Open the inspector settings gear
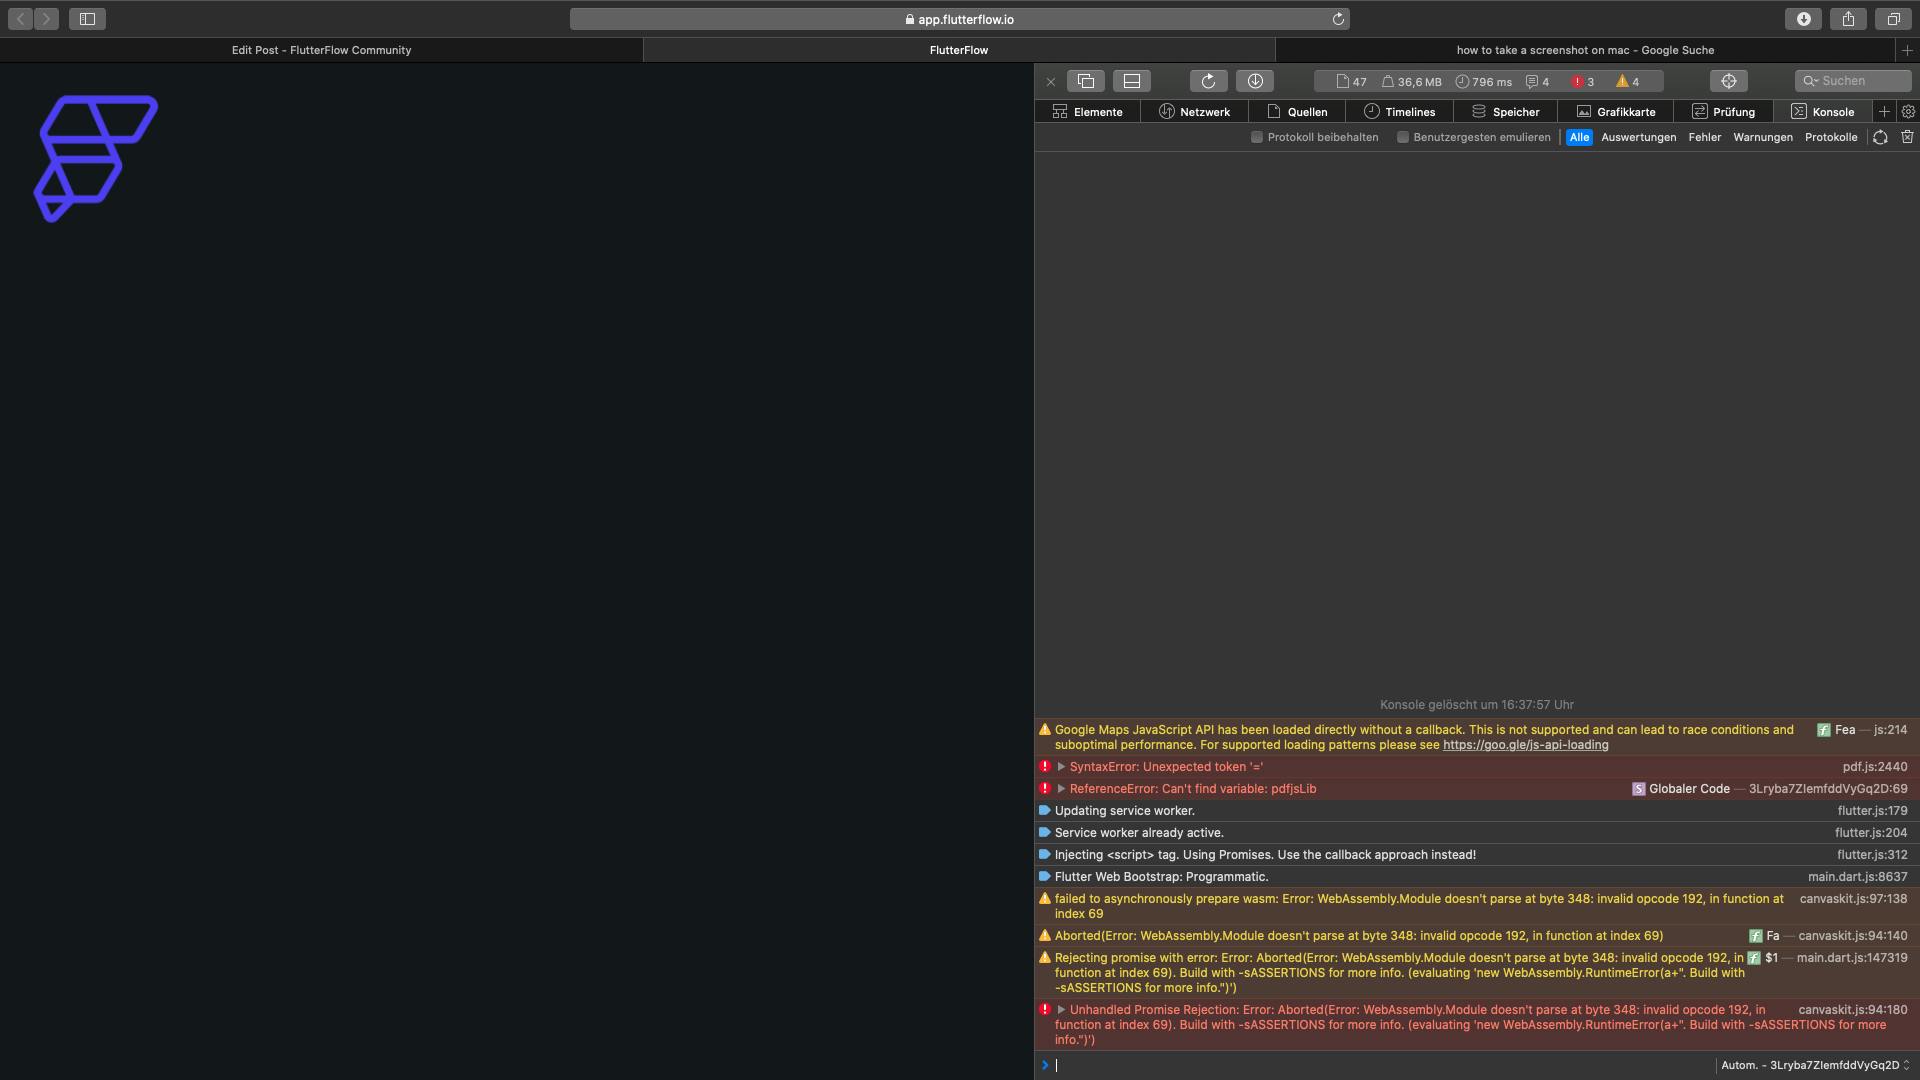 point(1908,112)
